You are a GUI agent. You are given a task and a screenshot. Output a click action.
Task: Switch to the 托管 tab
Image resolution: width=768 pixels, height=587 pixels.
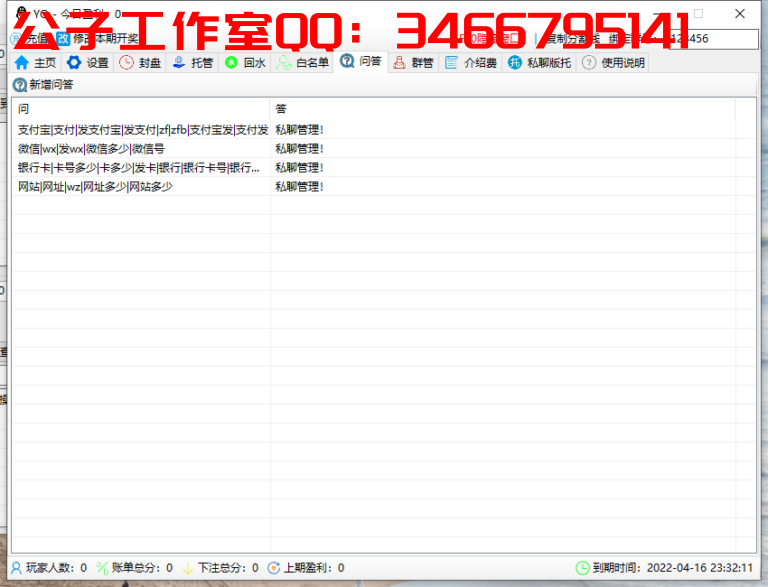click(x=192, y=63)
